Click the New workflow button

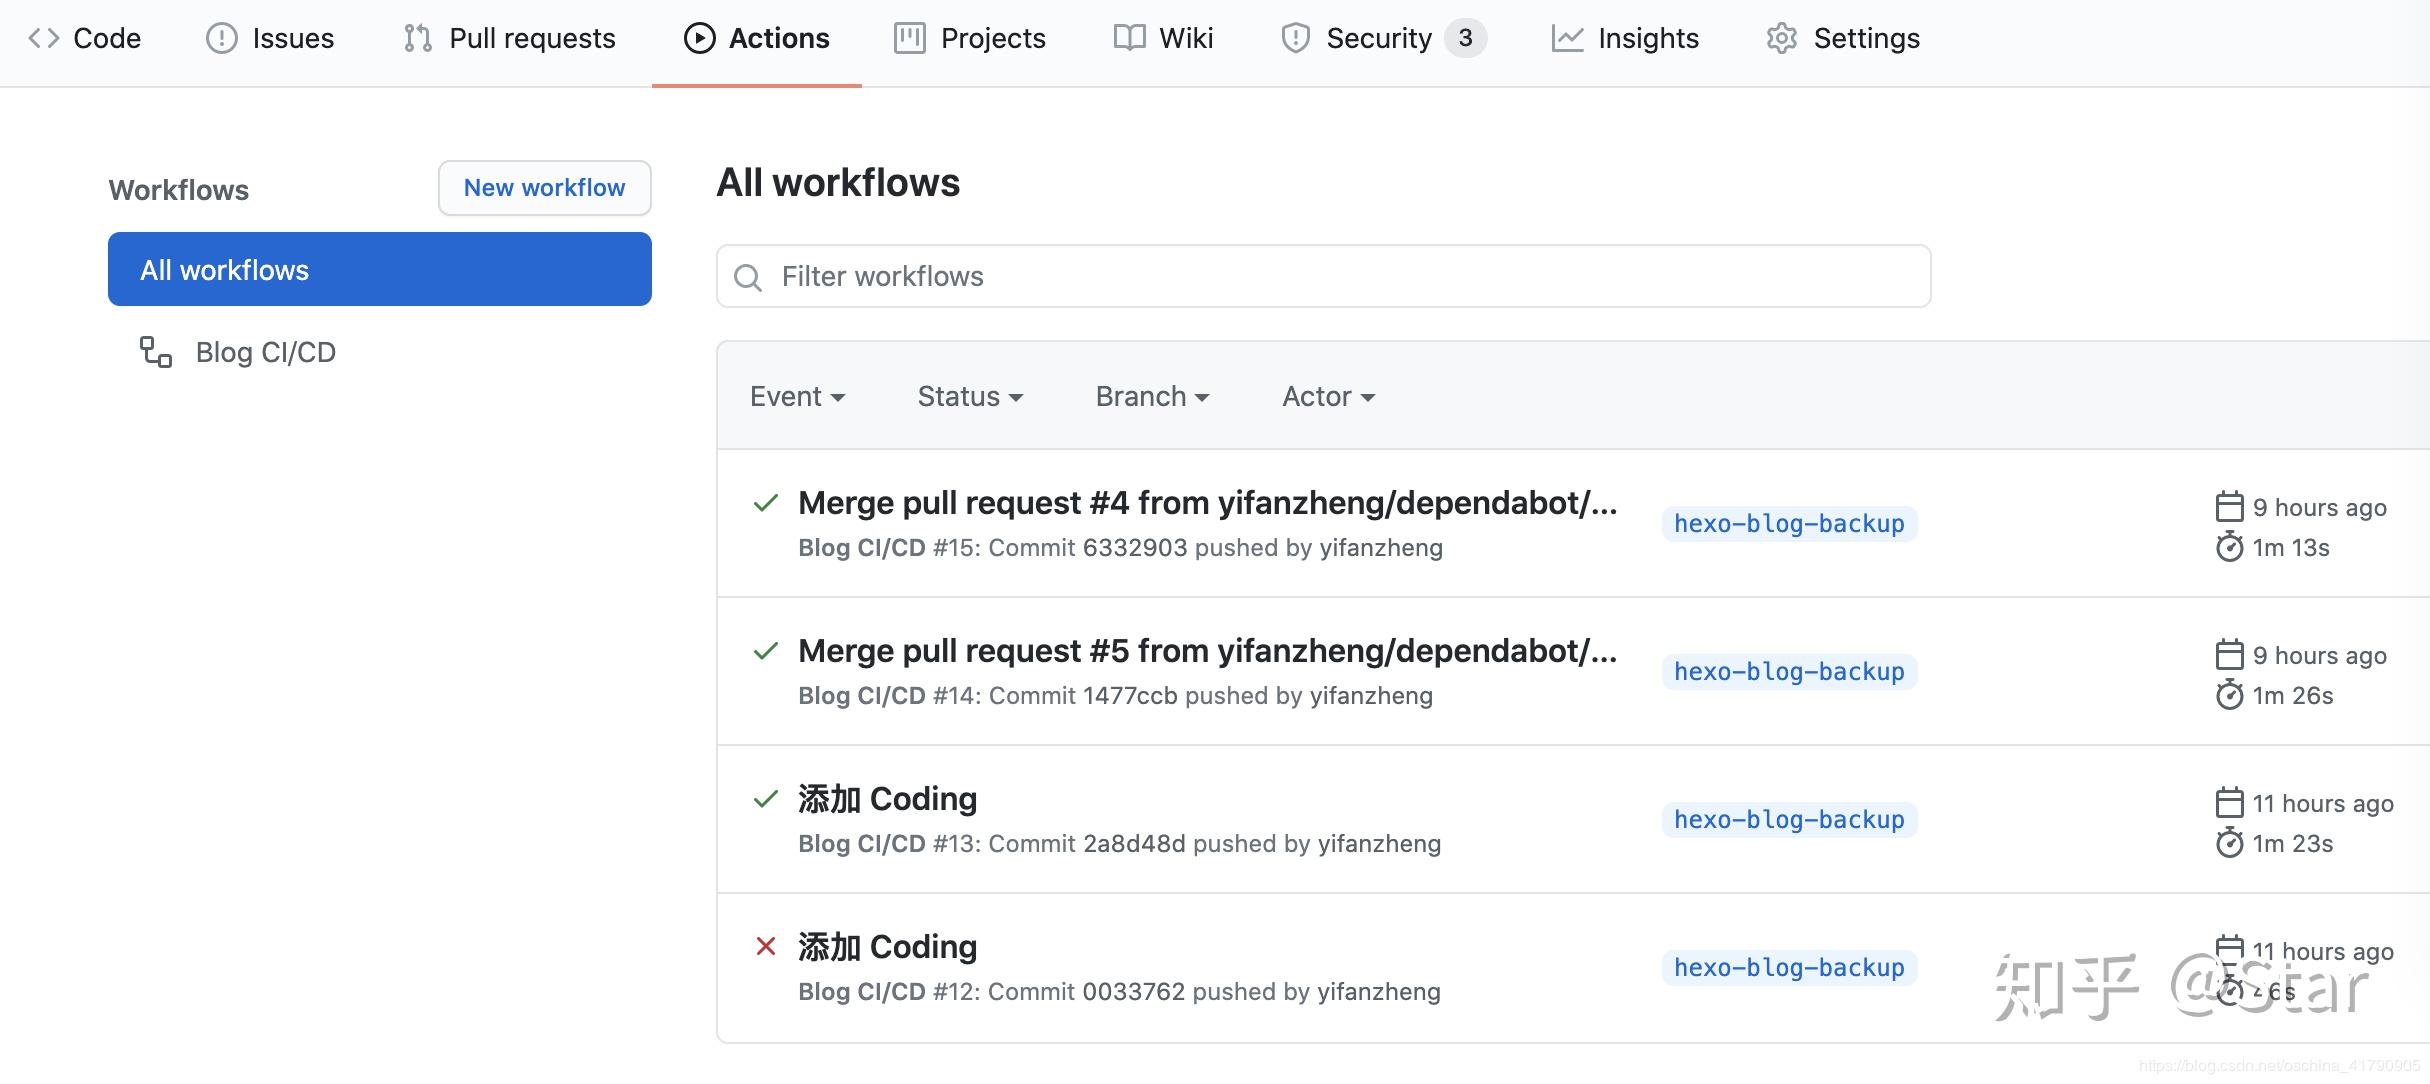point(544,187)
